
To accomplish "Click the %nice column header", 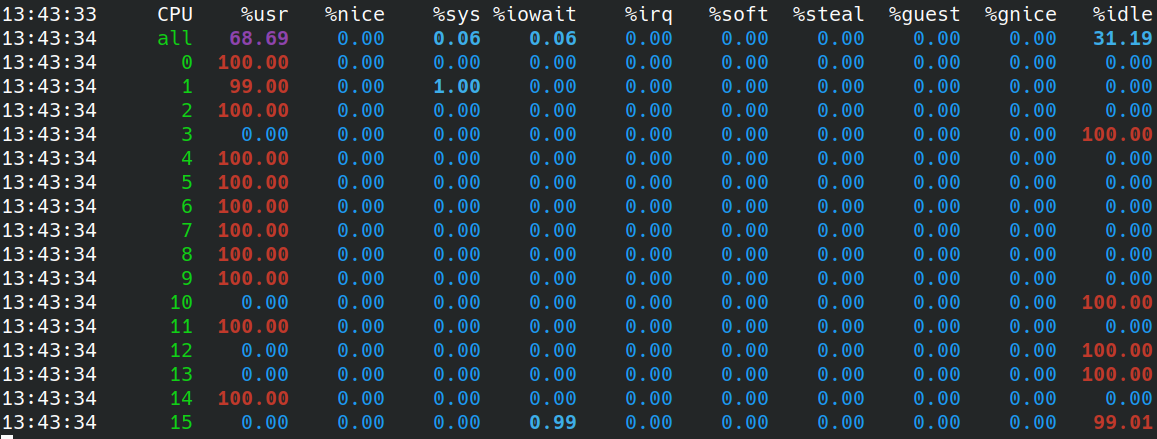I will point(354,15).
